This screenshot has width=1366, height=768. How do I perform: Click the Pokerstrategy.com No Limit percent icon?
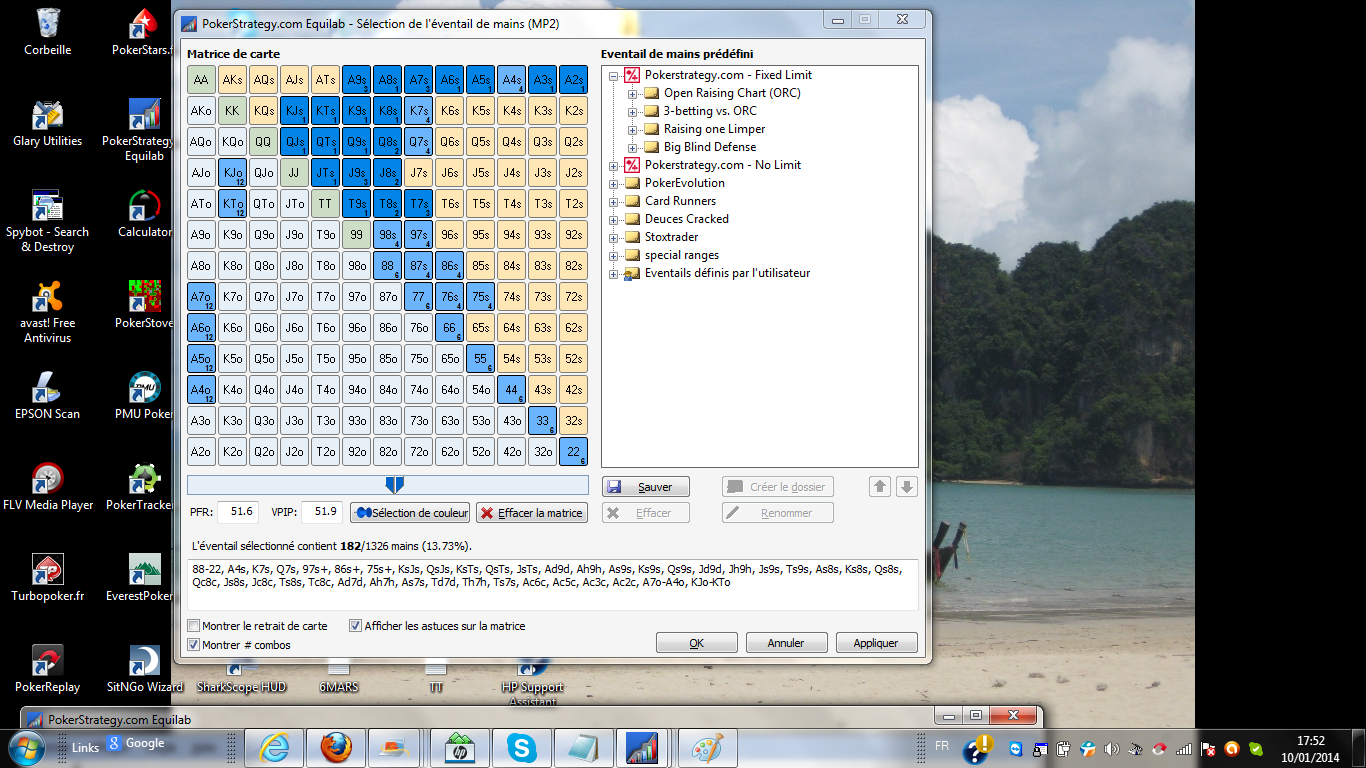coord(631,165)
